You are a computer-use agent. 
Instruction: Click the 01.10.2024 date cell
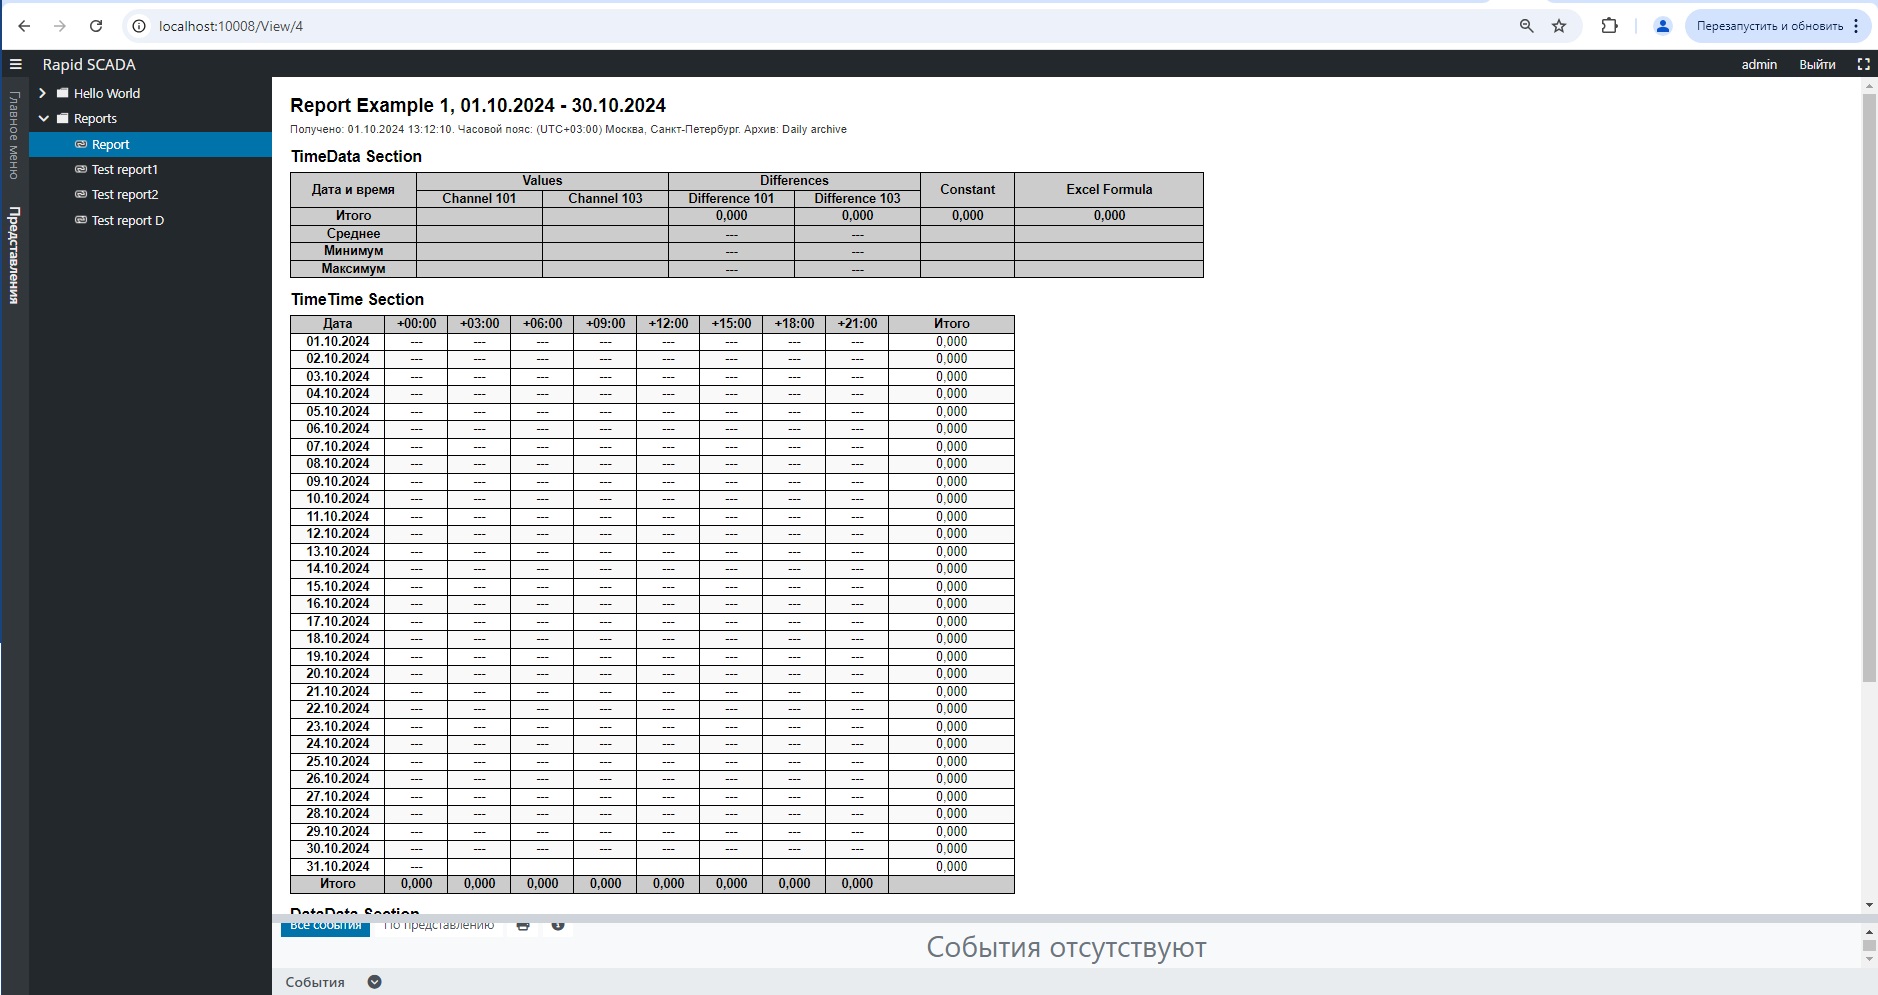tap(337, 341)
